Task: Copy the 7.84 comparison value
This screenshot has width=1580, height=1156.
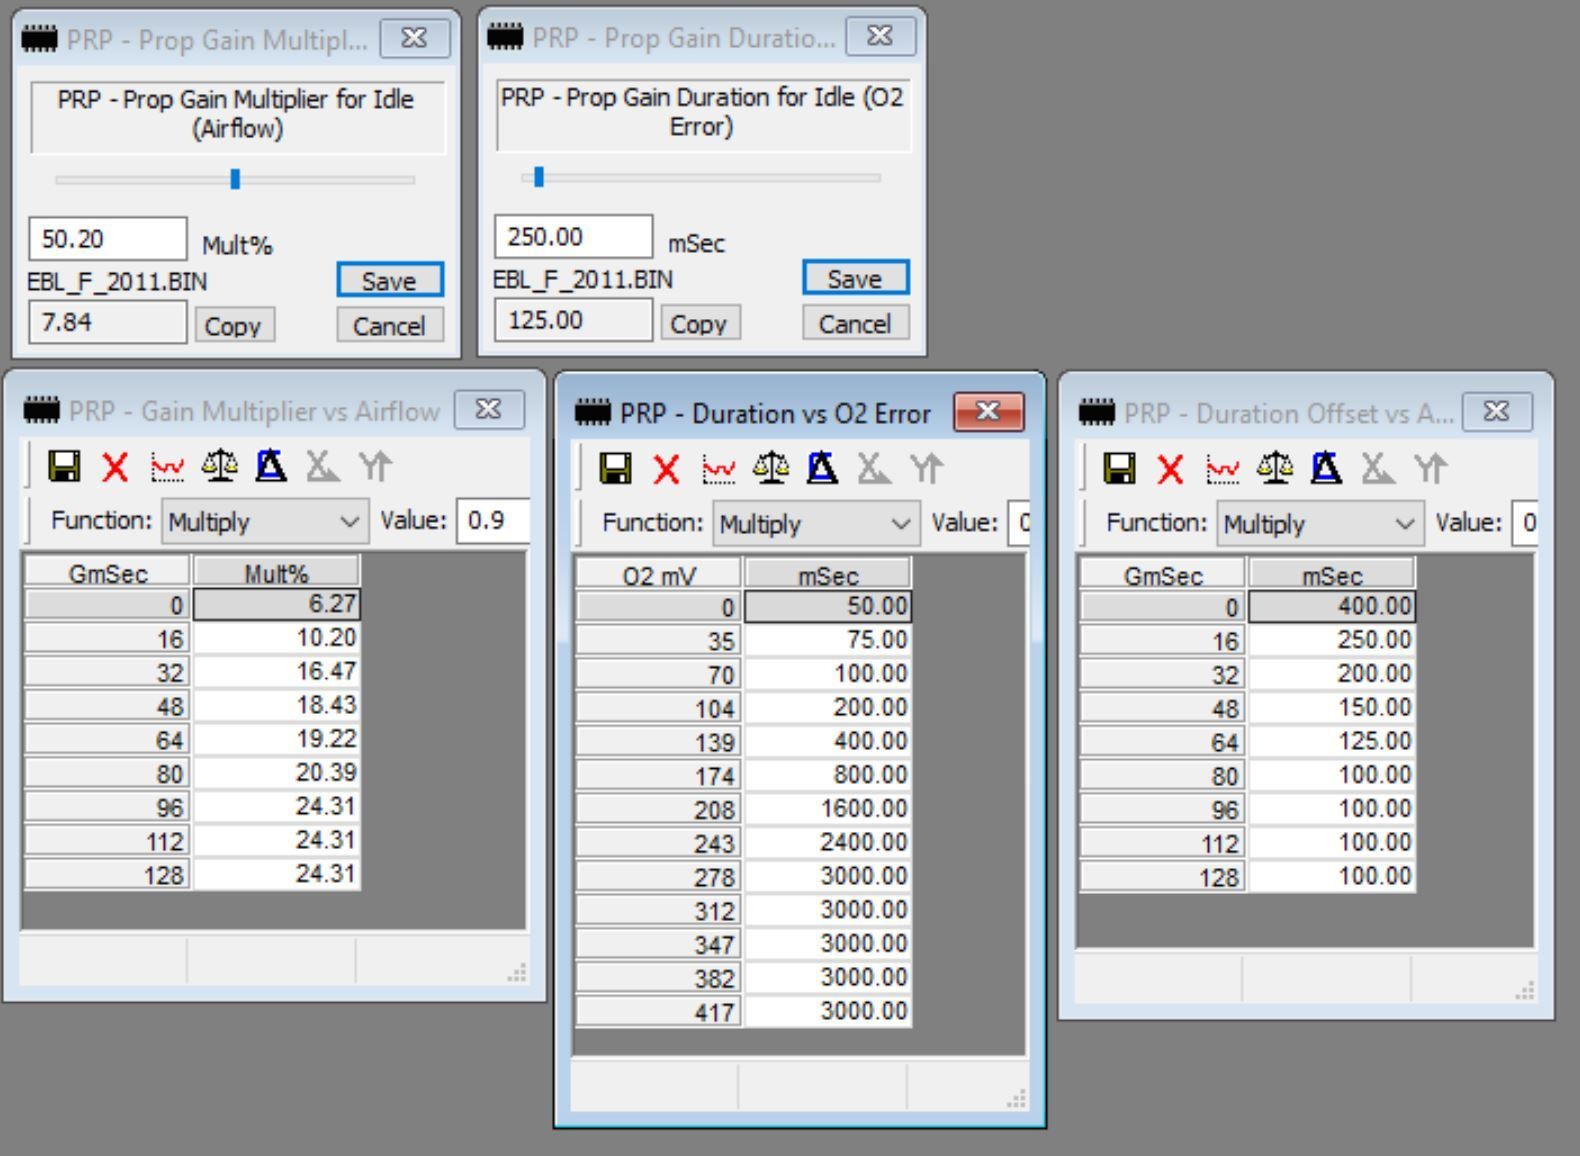Action: click(233, 326)
